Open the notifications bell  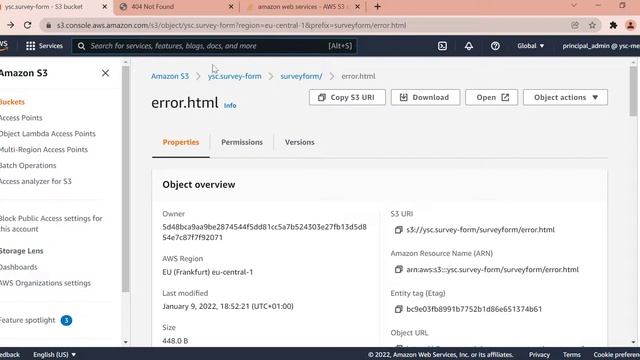tap(469, 46)
